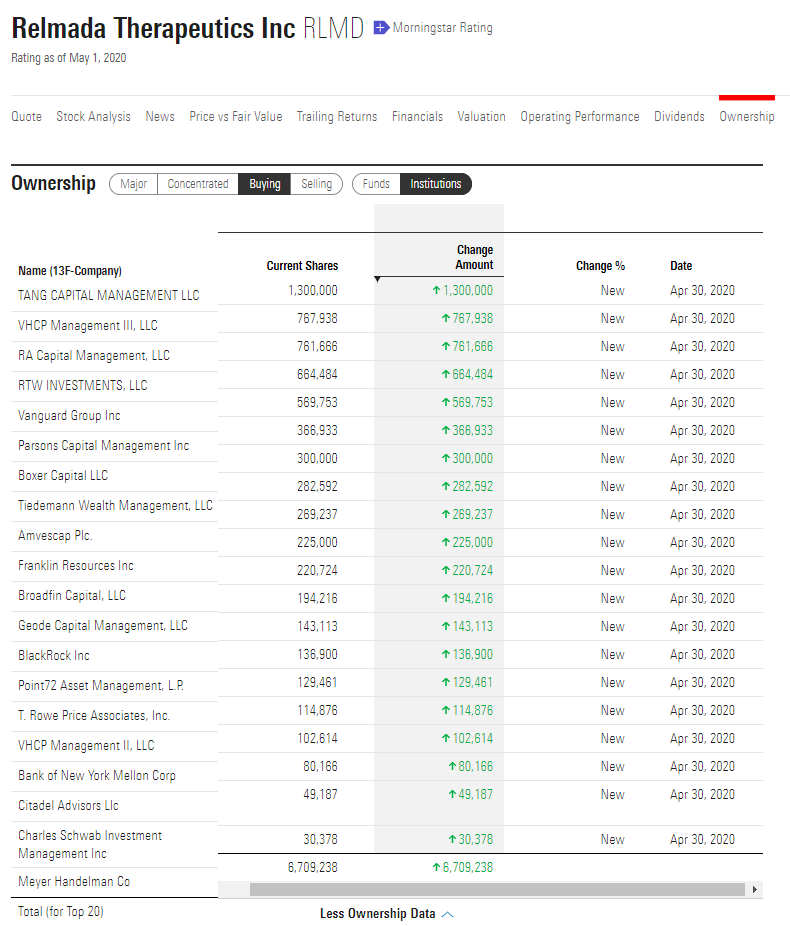This screenshot has height=926, width=790.
Task: Select the Ownership tab
Action: click(x=747, y=116)
